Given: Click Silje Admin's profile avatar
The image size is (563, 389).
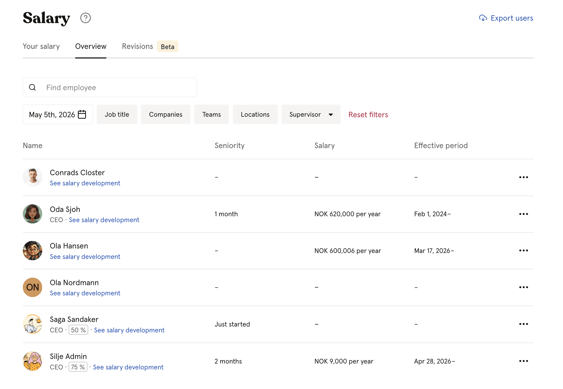Looking at the screenshot, I should click(x=33, y=361).
